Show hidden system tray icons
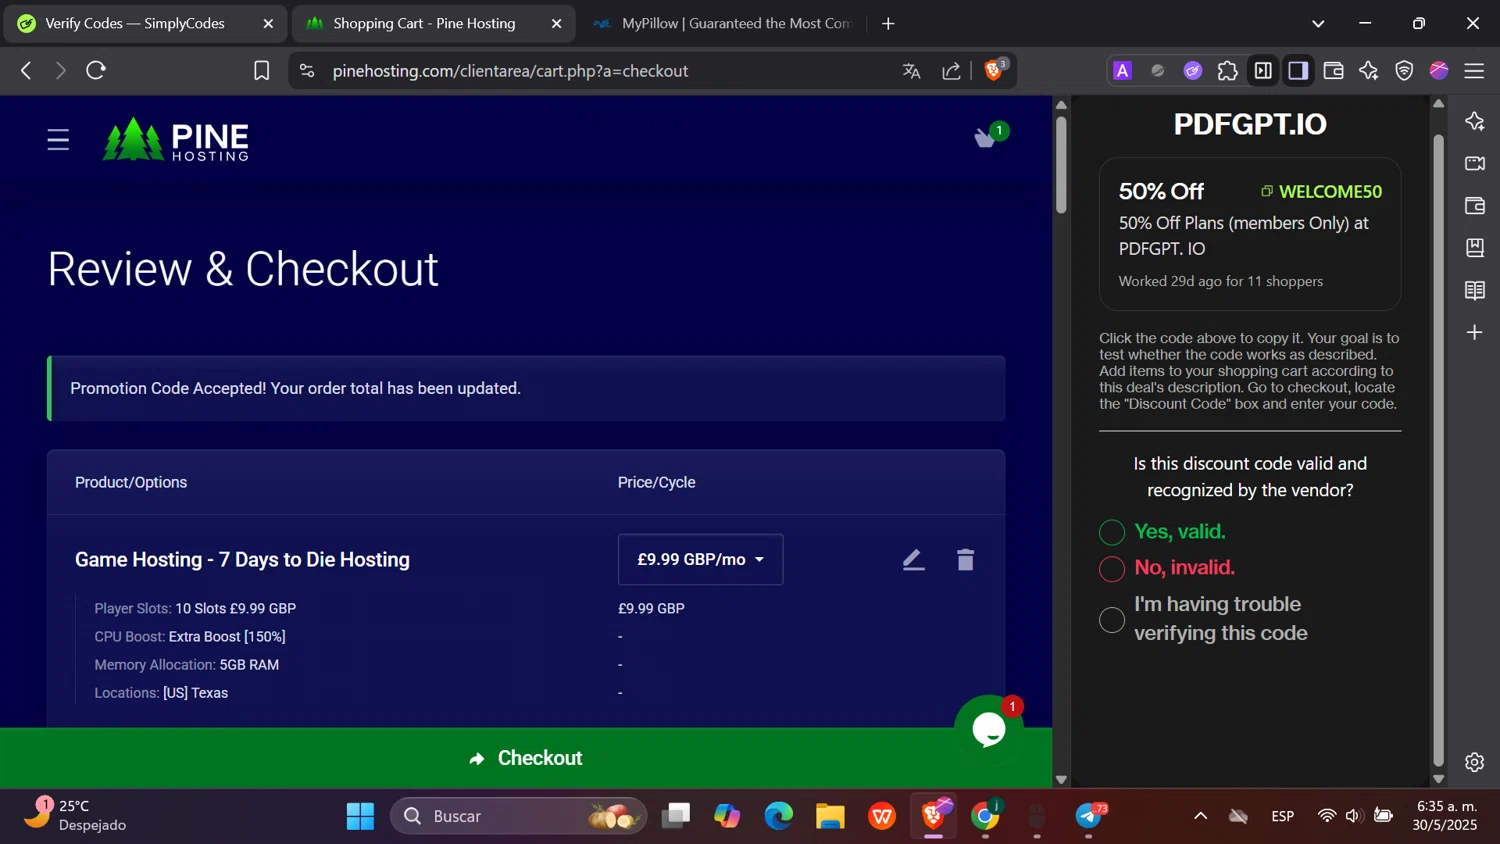 (x=1200, y=816)
